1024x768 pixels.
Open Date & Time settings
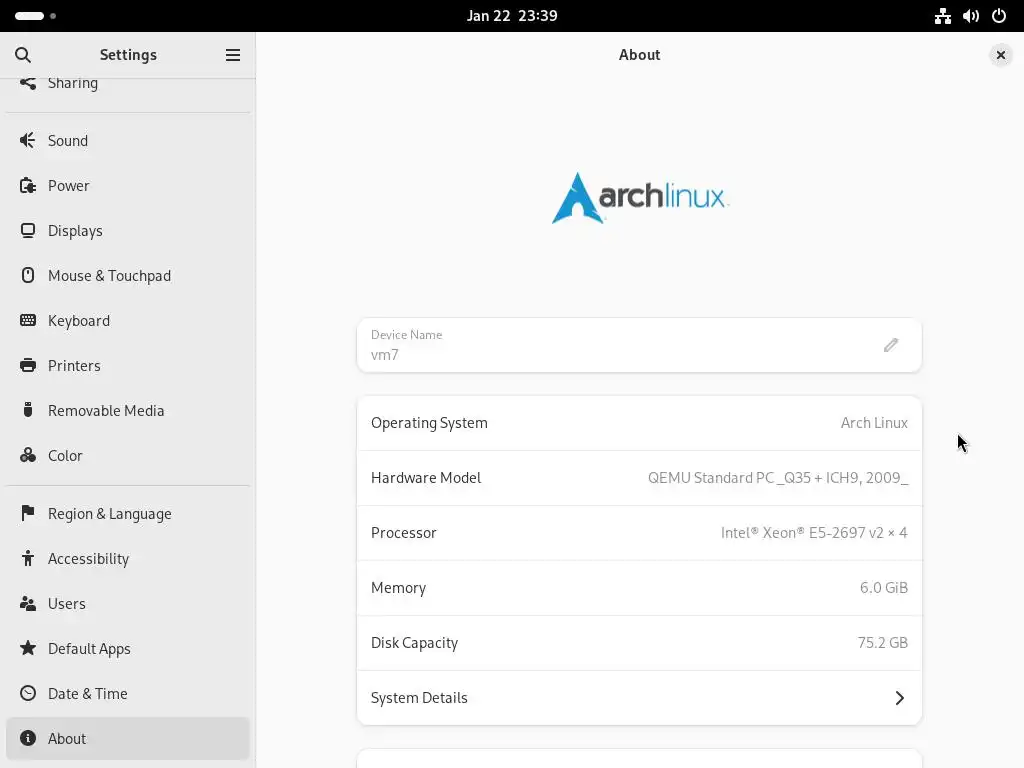pos(128,694)
